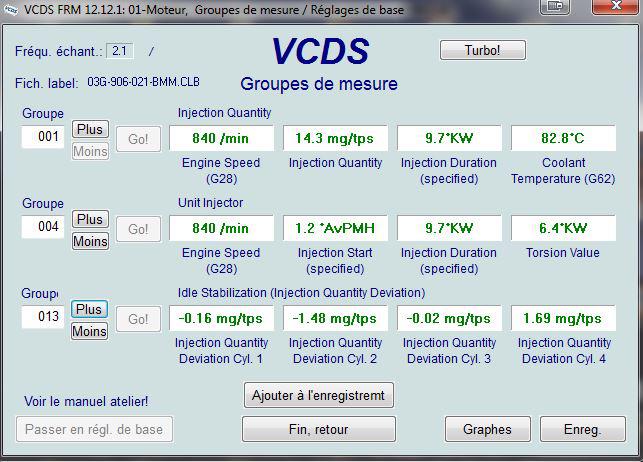This screenshot has height=462, width=643.
Task: Select the 9.7°KW value in group 004
Action: pyautogui.click(x=449, y=228)
